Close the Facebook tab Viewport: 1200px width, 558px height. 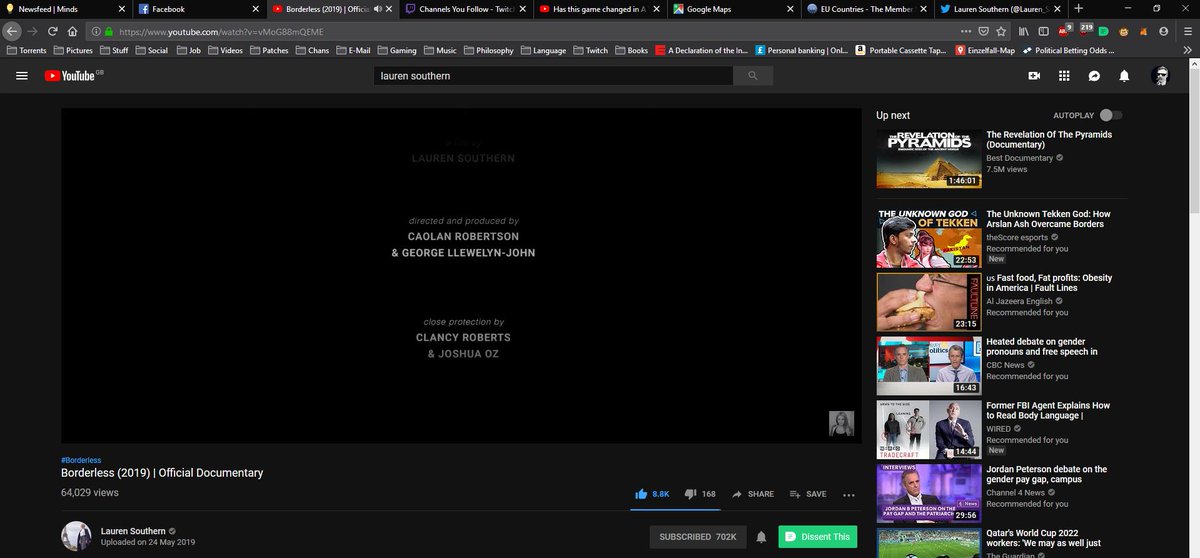pos(255,9)
